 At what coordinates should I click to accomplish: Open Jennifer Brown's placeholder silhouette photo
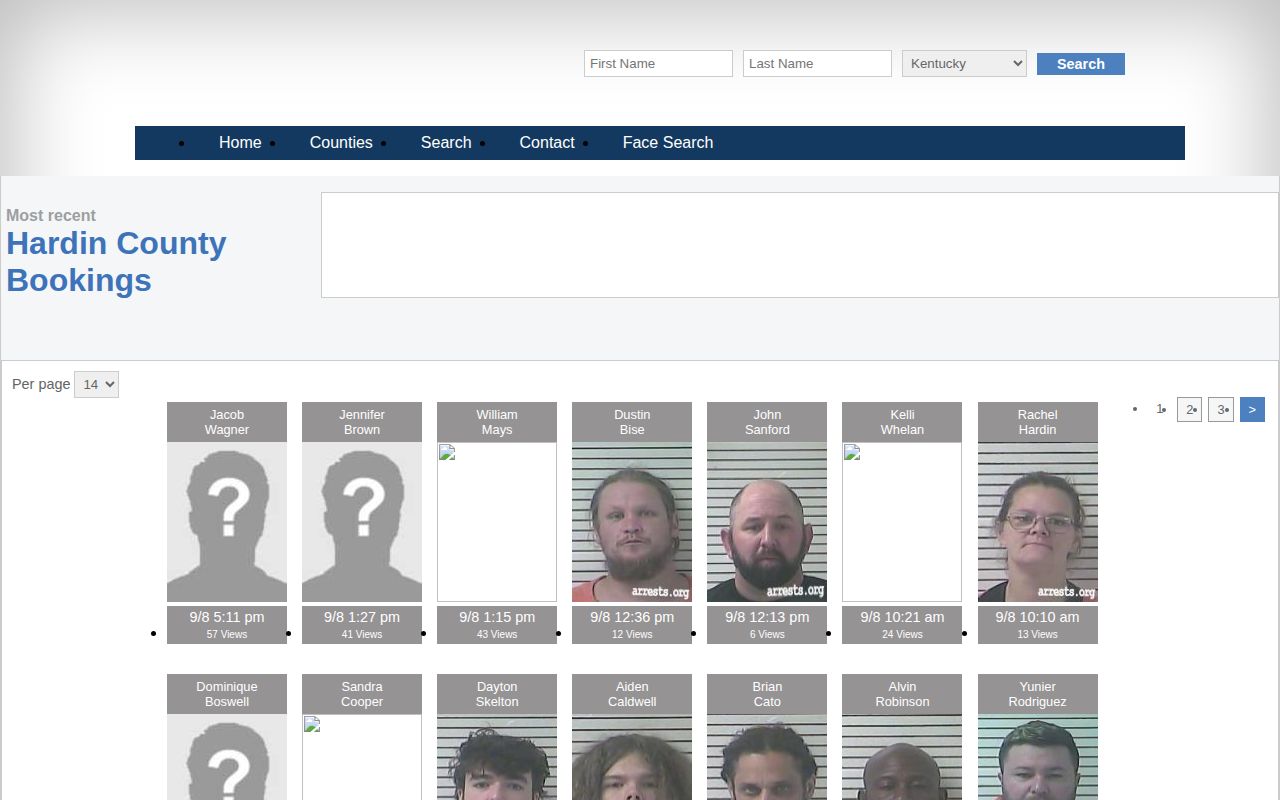pos(362,522)
